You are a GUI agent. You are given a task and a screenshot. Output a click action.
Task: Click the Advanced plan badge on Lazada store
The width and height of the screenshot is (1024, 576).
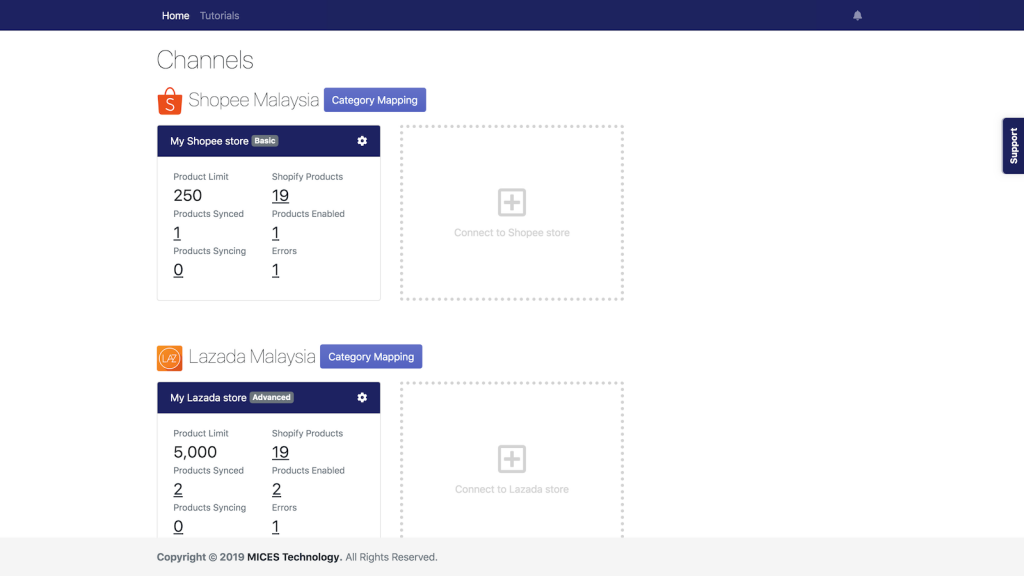(271, 398)
